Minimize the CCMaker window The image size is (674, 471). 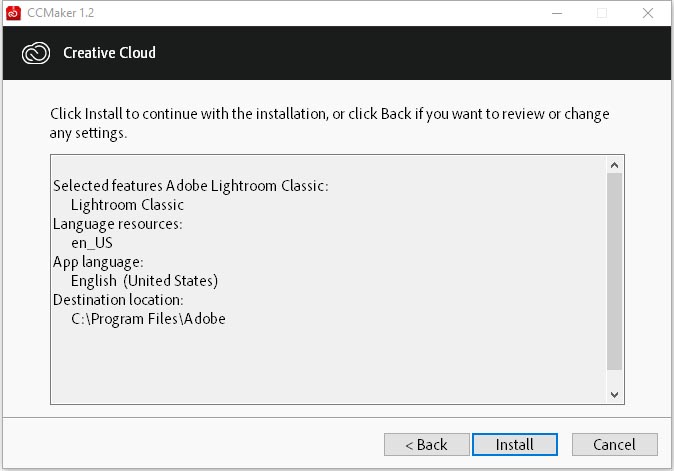(x=557, y=13)
